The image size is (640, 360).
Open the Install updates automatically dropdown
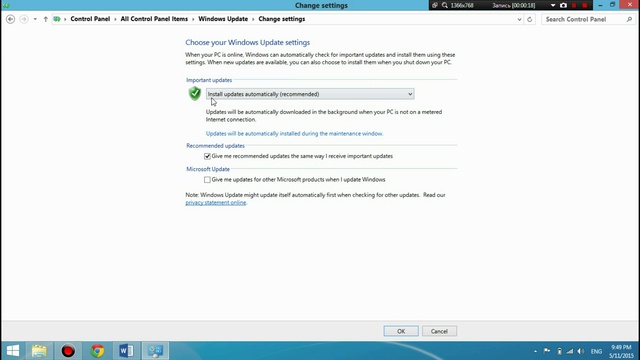point(310,94)
